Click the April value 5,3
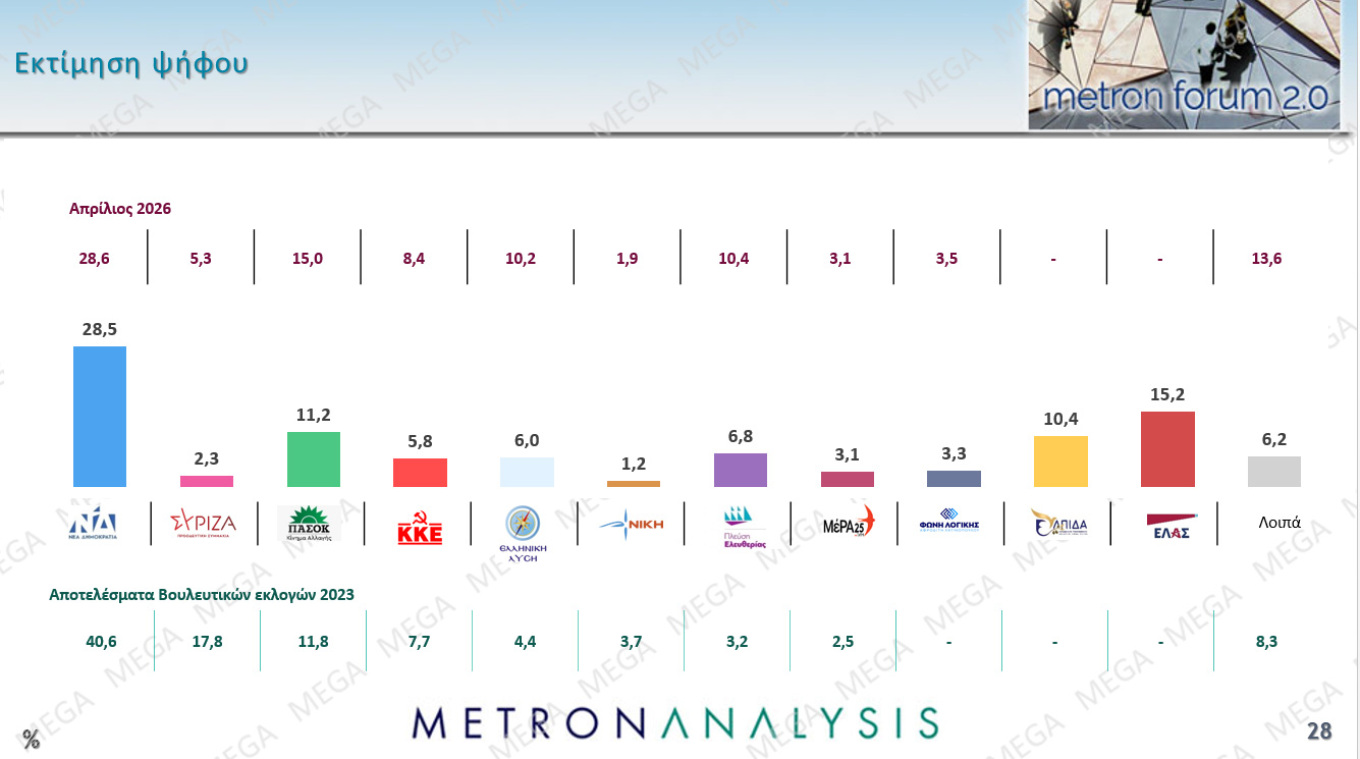 coord(201,259)
